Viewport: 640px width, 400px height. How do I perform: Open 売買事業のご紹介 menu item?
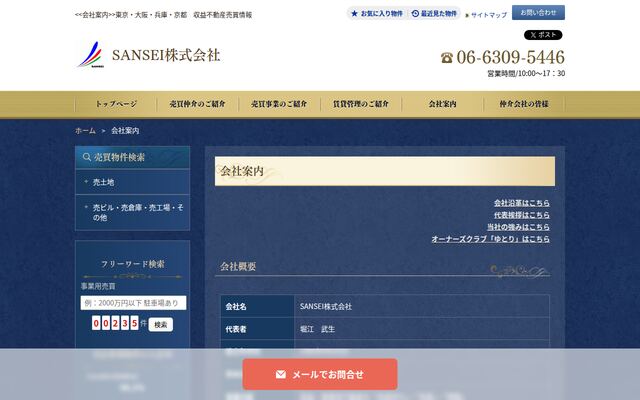point(279,104)
